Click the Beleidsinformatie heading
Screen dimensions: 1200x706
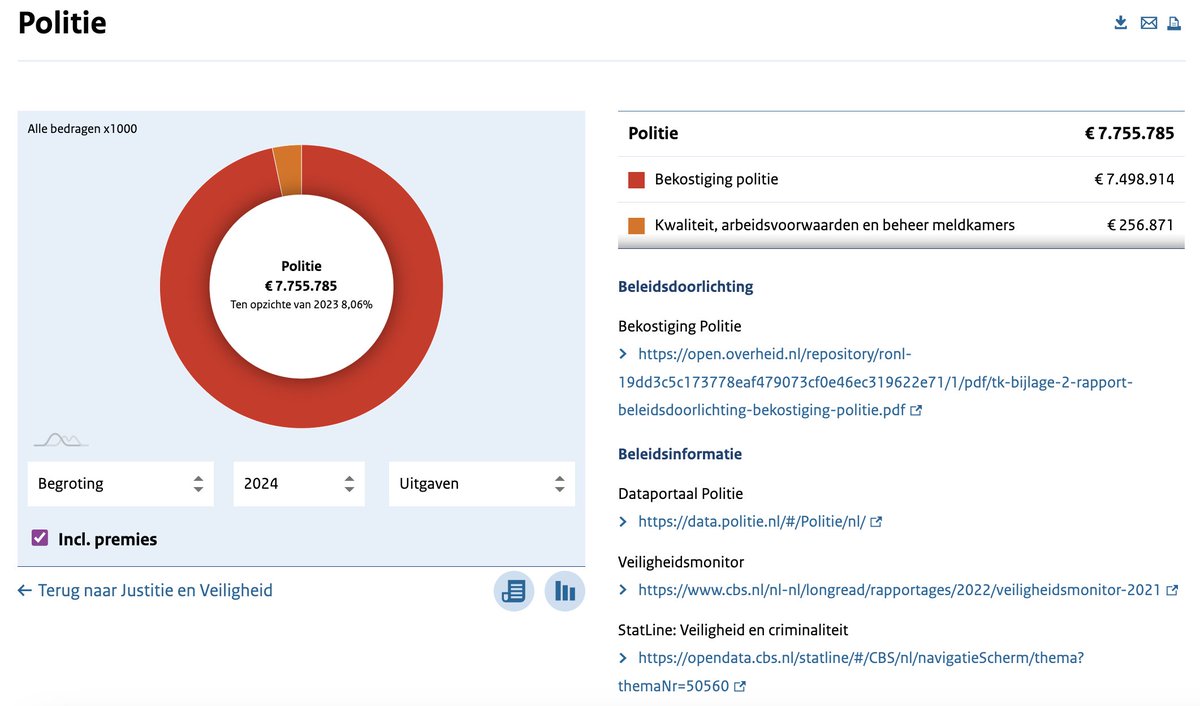tap(680, 454)
